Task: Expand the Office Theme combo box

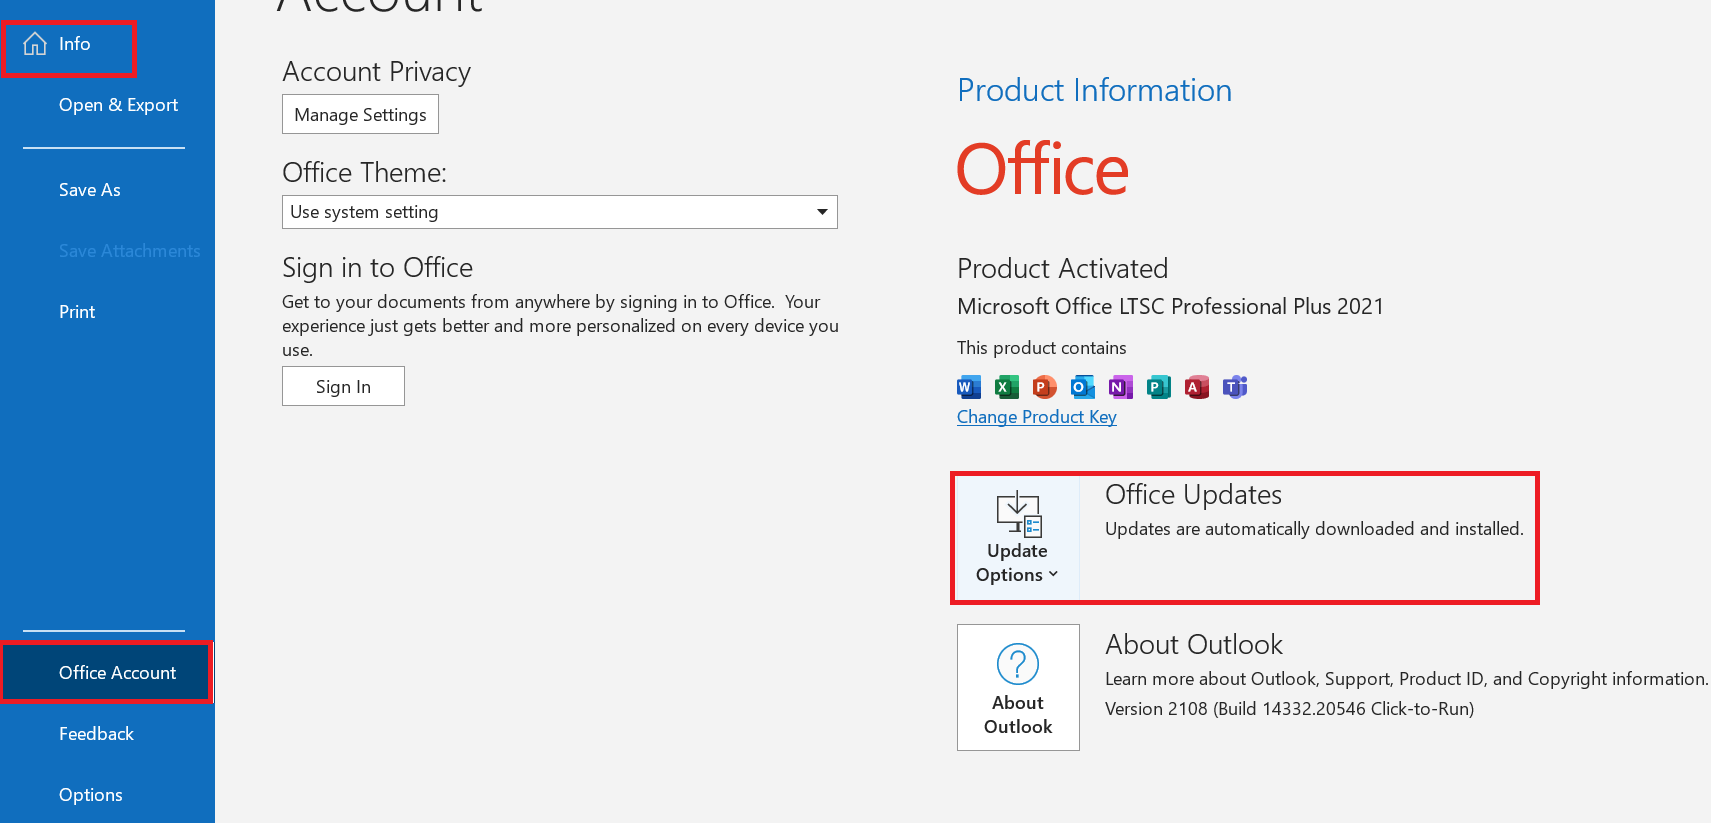Action: pos(560,212)
